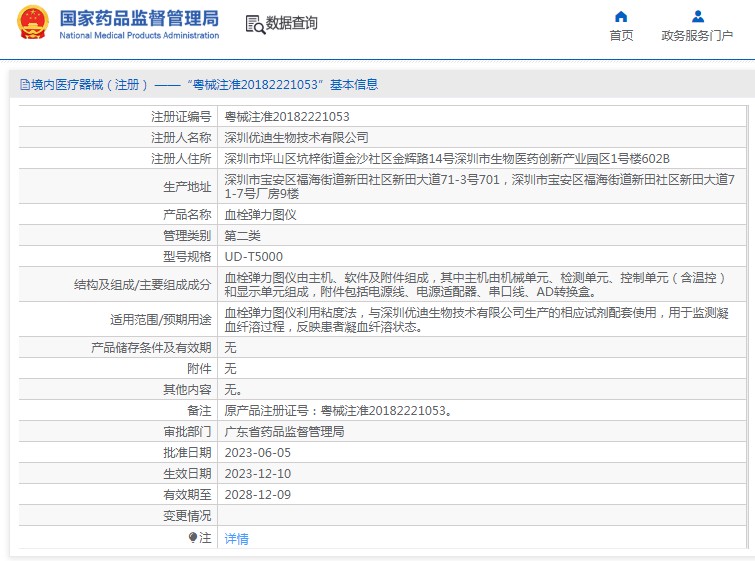Click approval date 2023-06-05 value

click(257, 453)
